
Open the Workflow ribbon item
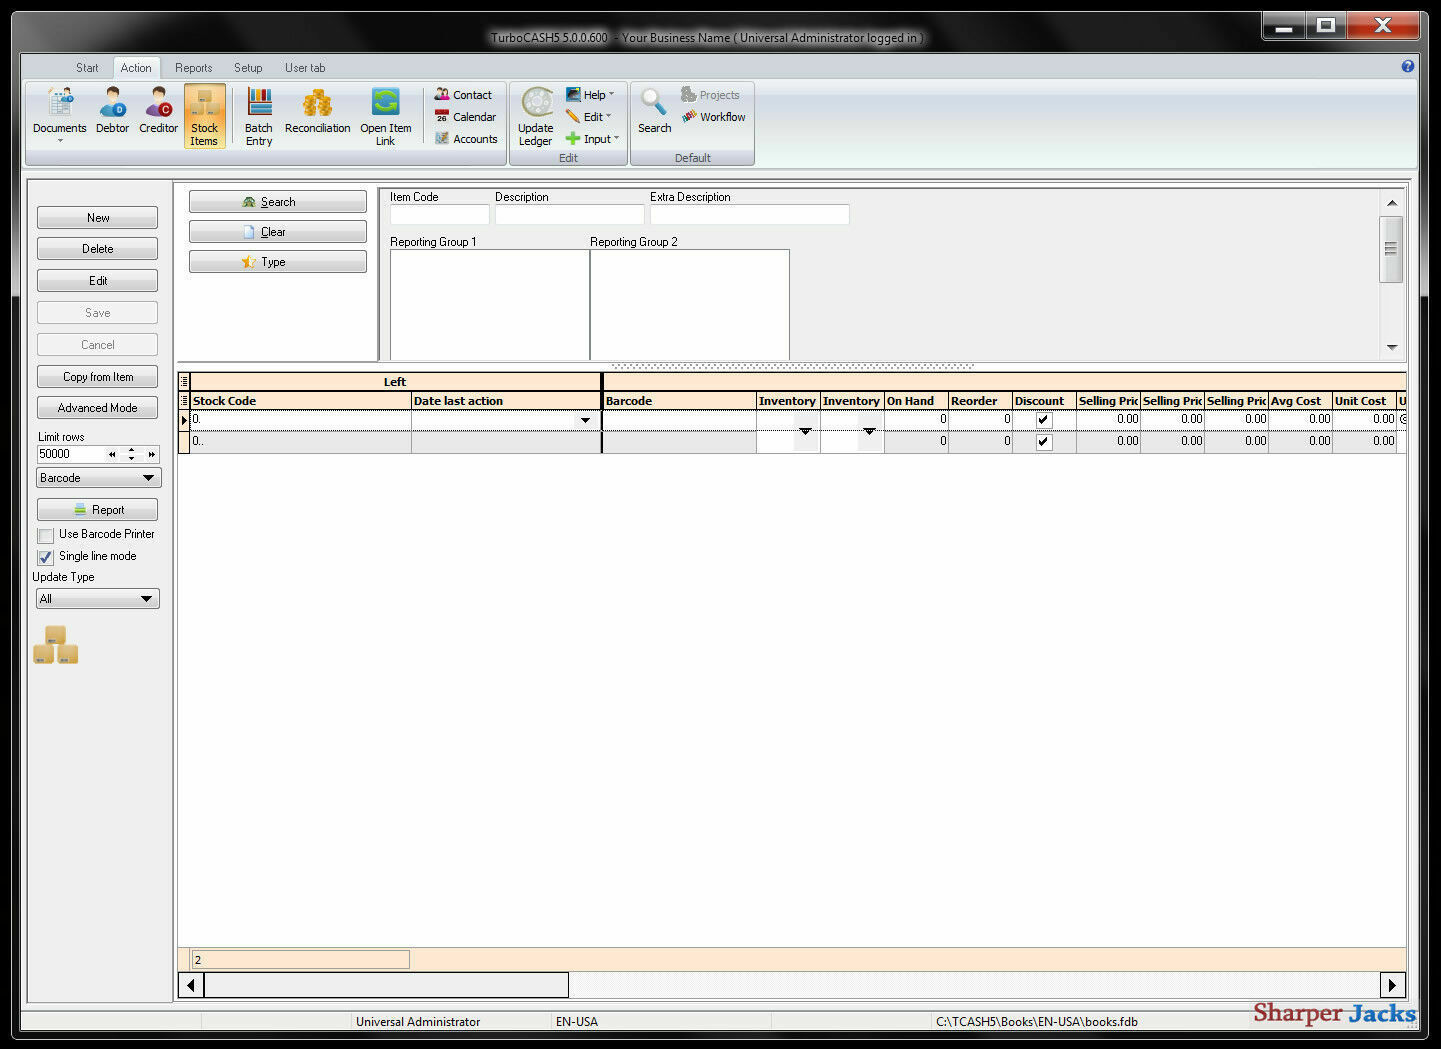(714, 117)
